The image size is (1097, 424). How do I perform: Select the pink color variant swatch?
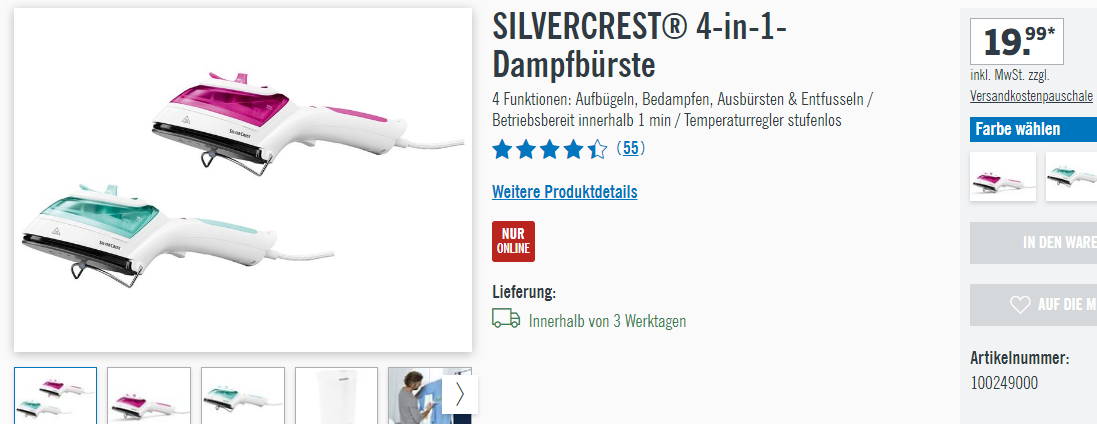[1003, 176]
